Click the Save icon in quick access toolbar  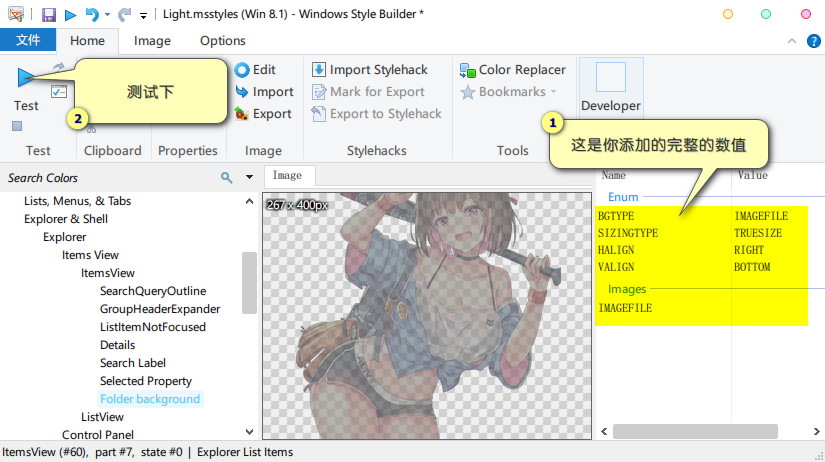(x=49, y=14)
